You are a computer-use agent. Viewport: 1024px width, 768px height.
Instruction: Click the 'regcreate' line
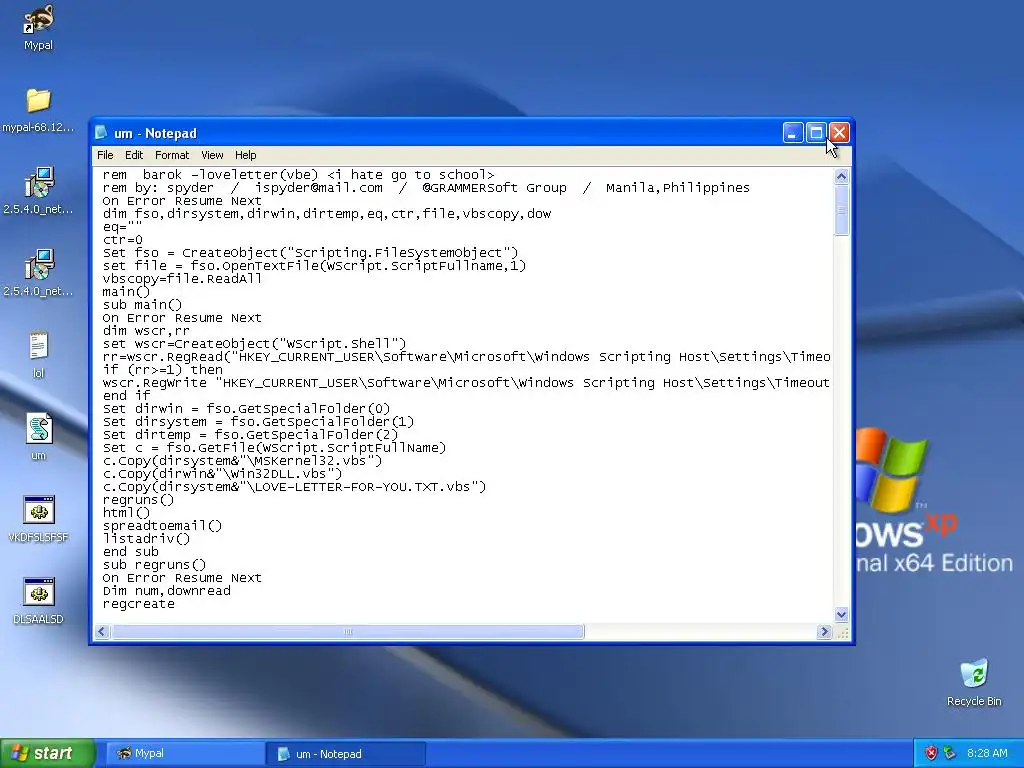coord(138,604)
